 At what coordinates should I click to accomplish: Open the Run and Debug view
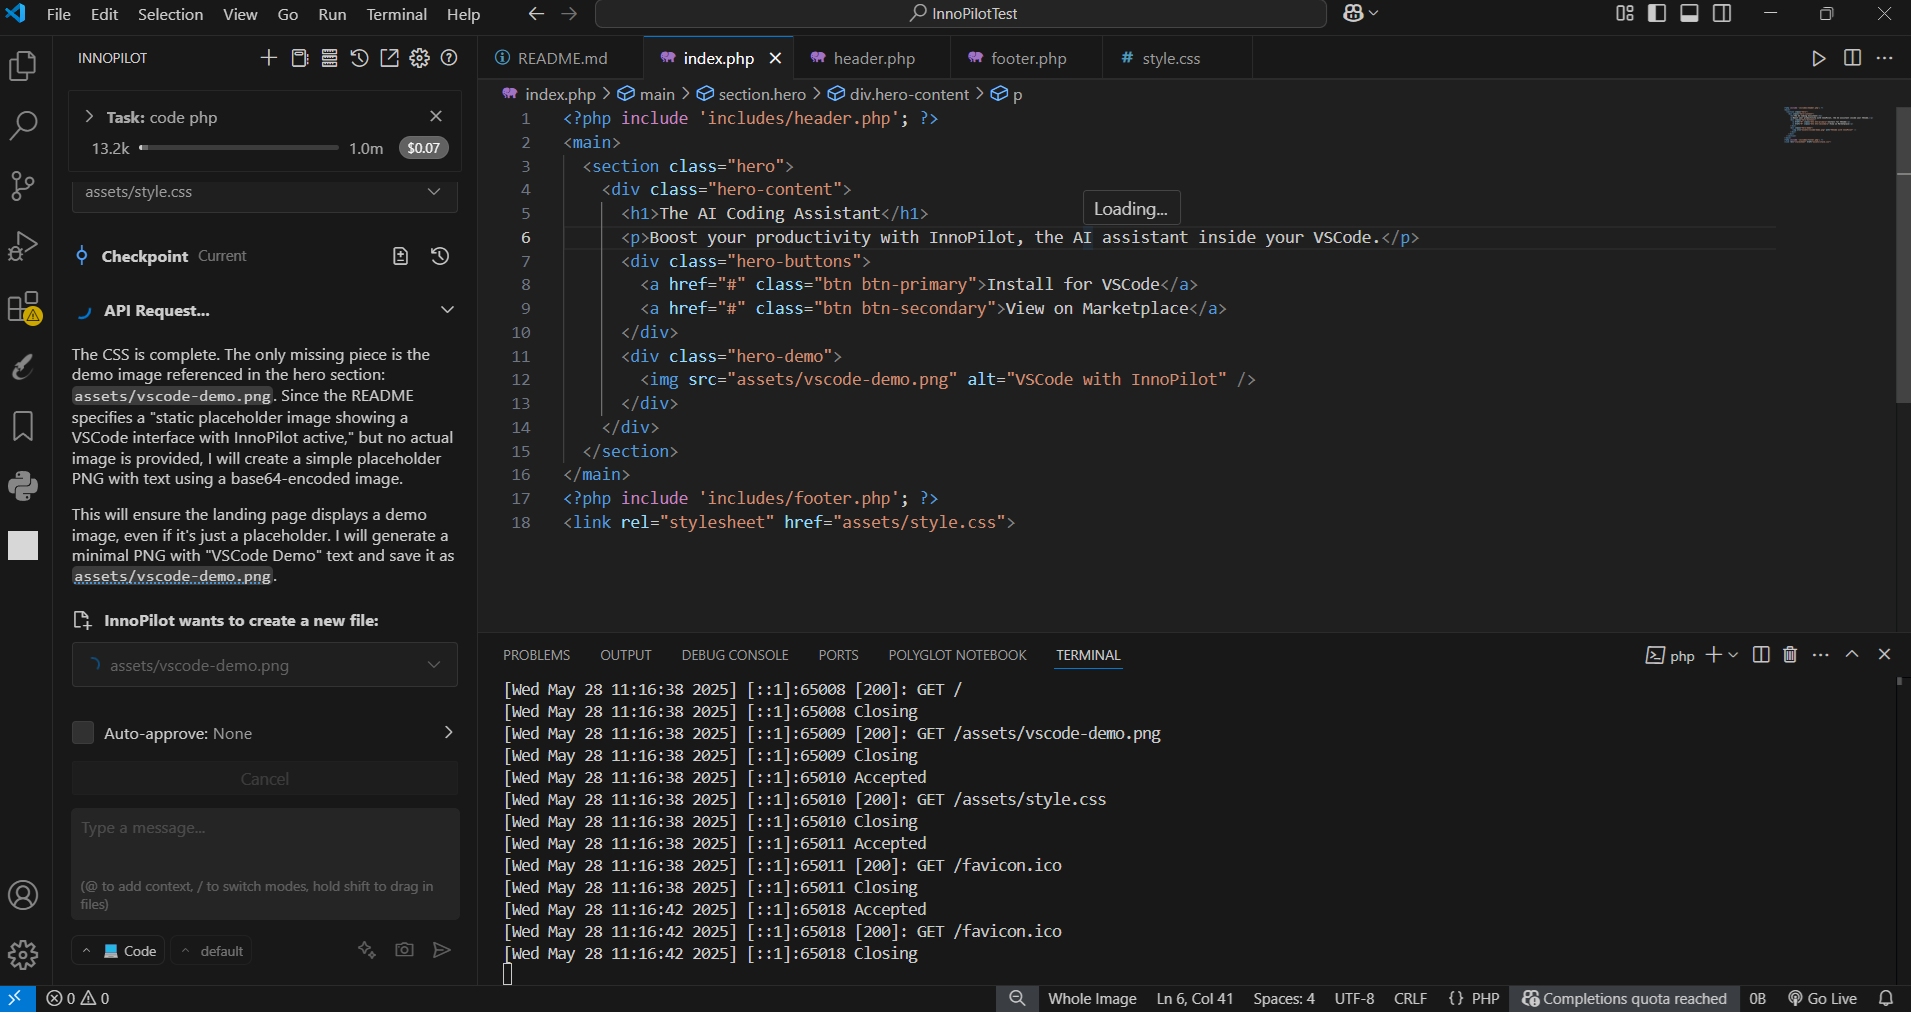[x=23, y=246]
